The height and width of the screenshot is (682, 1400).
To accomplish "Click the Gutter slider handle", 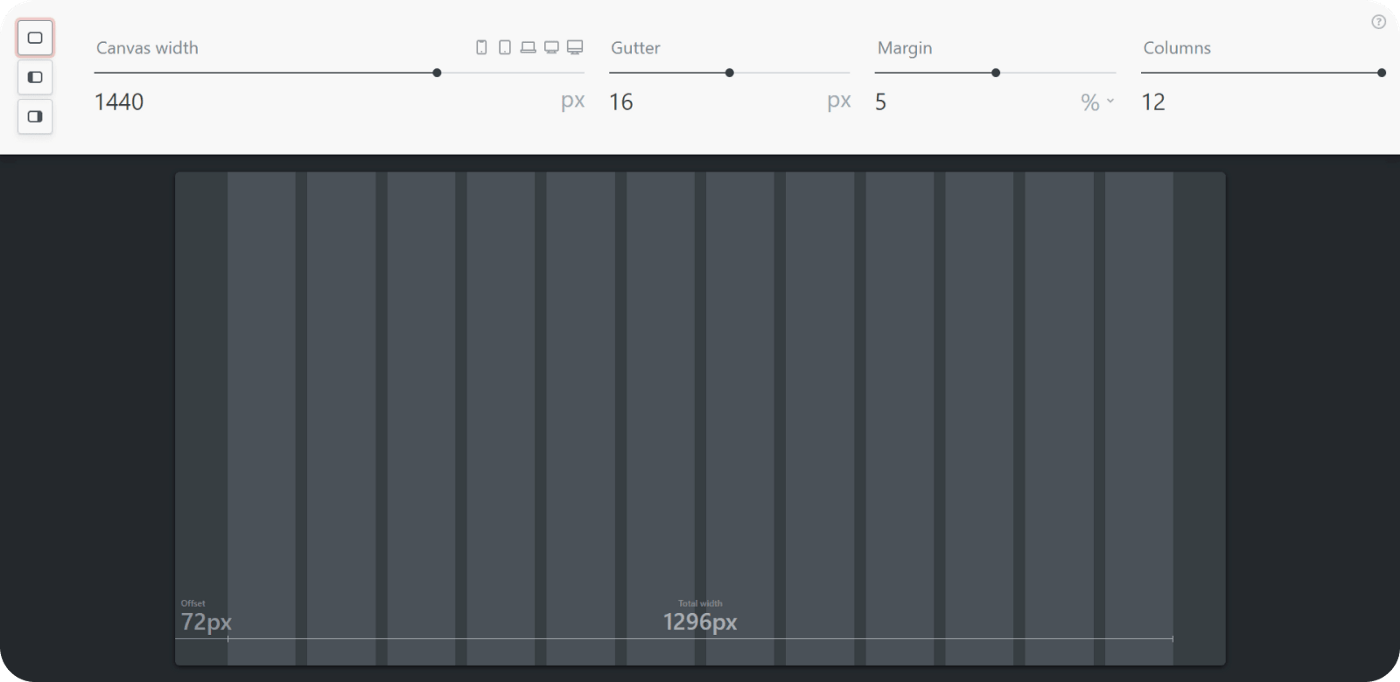I will (730, 72).
